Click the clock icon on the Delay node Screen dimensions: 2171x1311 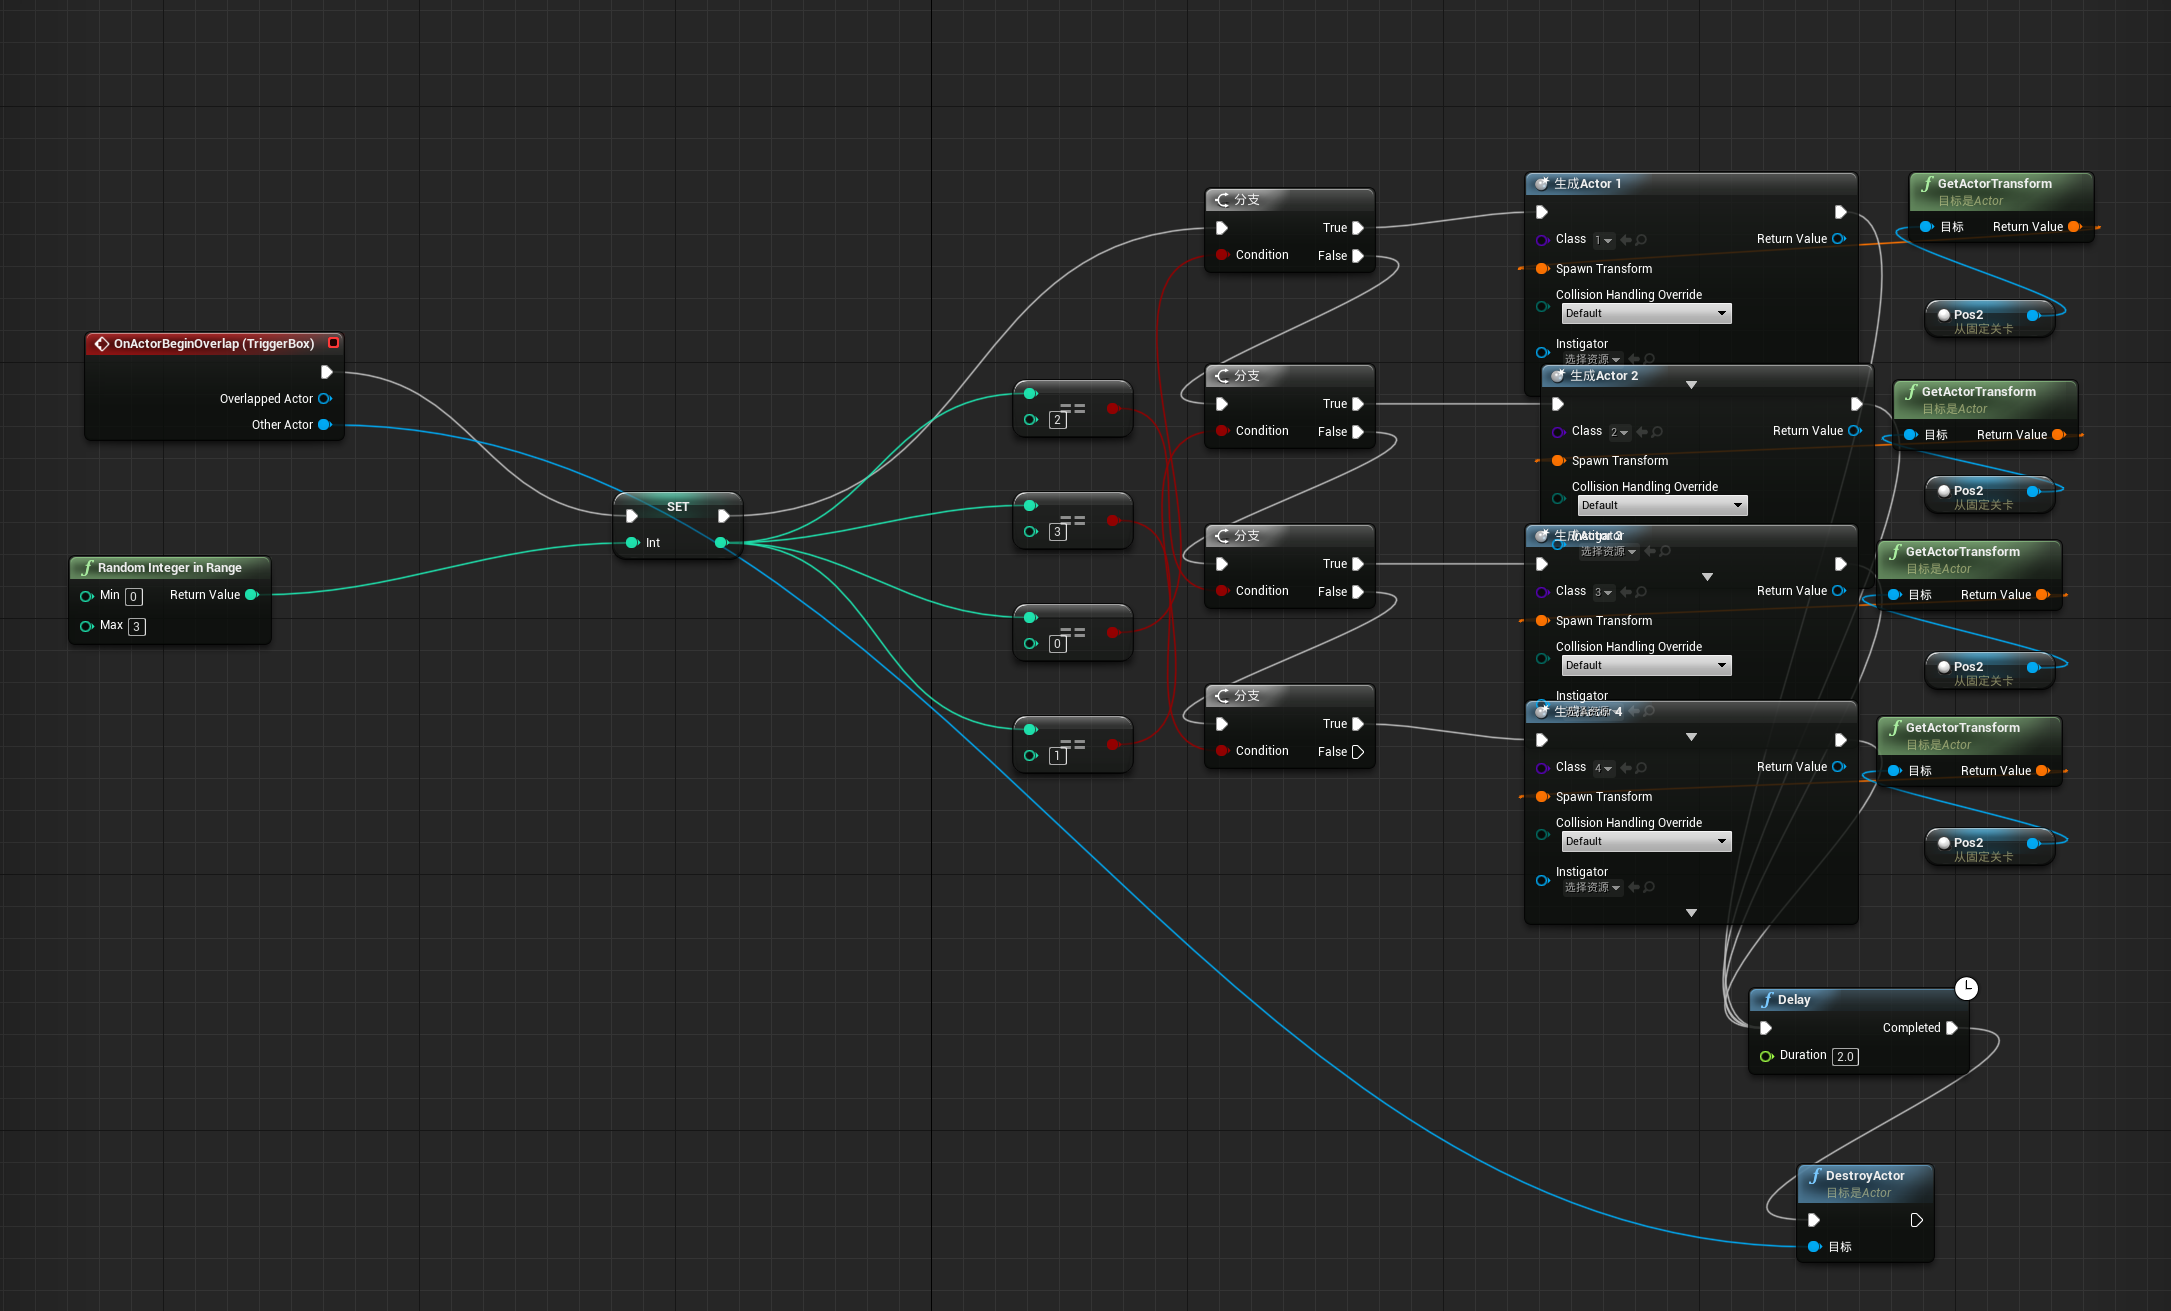point(1966,988)
